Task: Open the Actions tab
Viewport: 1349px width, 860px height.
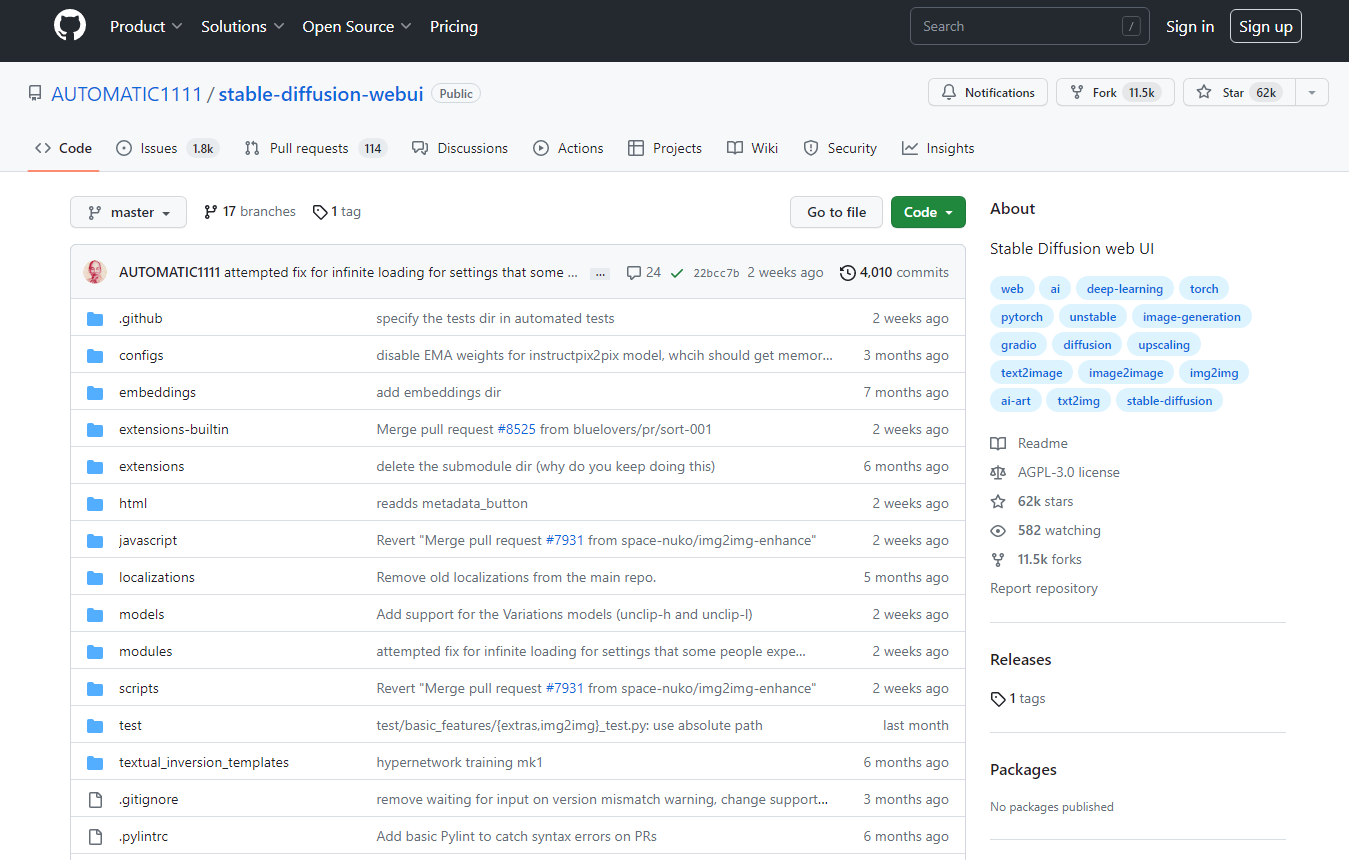Action: 568,148
